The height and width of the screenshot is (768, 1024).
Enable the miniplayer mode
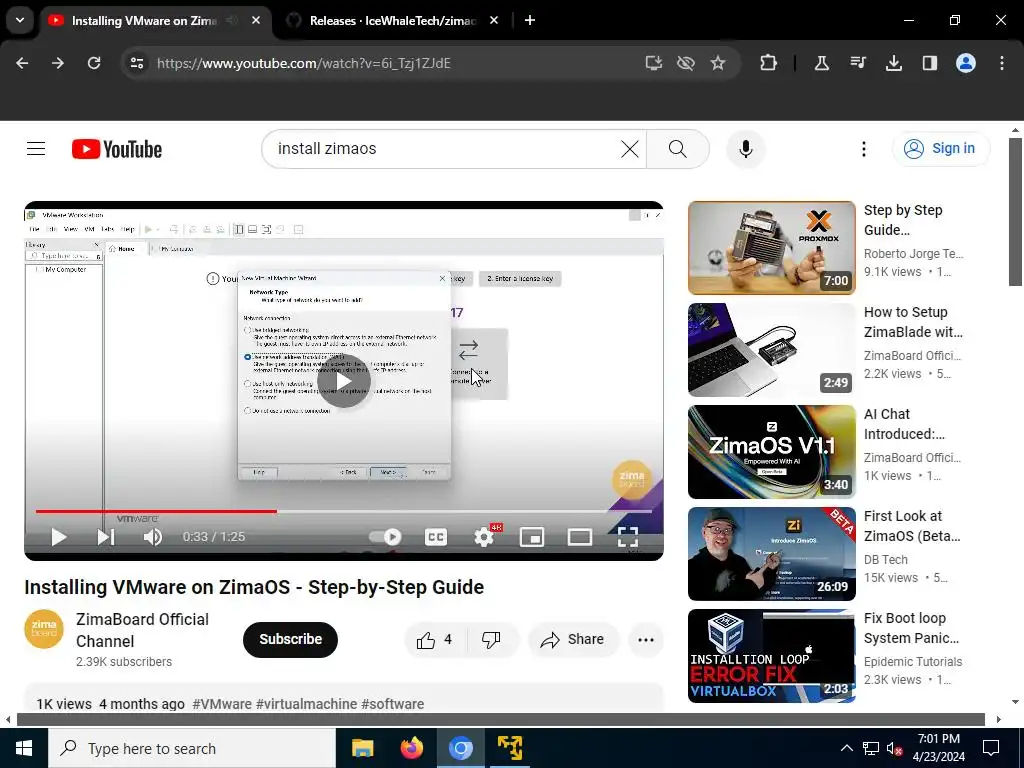tap(532, 537)
